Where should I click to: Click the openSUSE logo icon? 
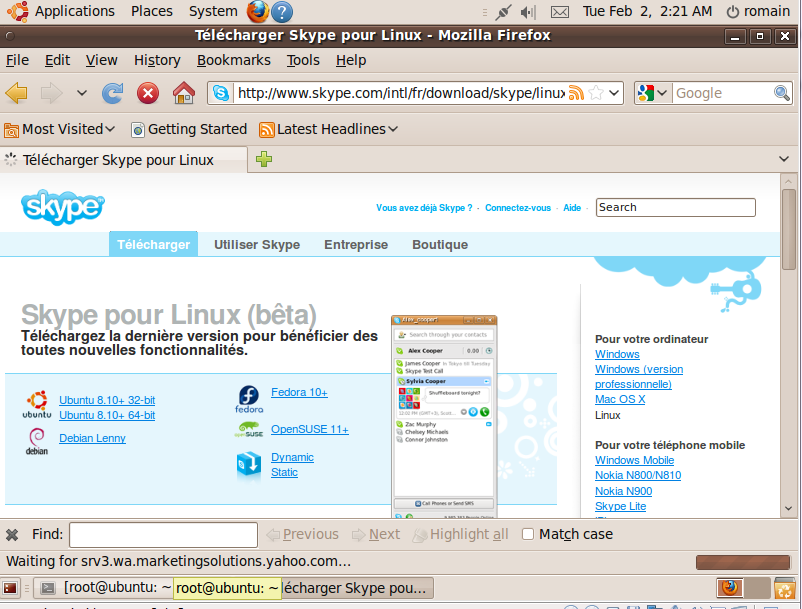click(249, 430)
